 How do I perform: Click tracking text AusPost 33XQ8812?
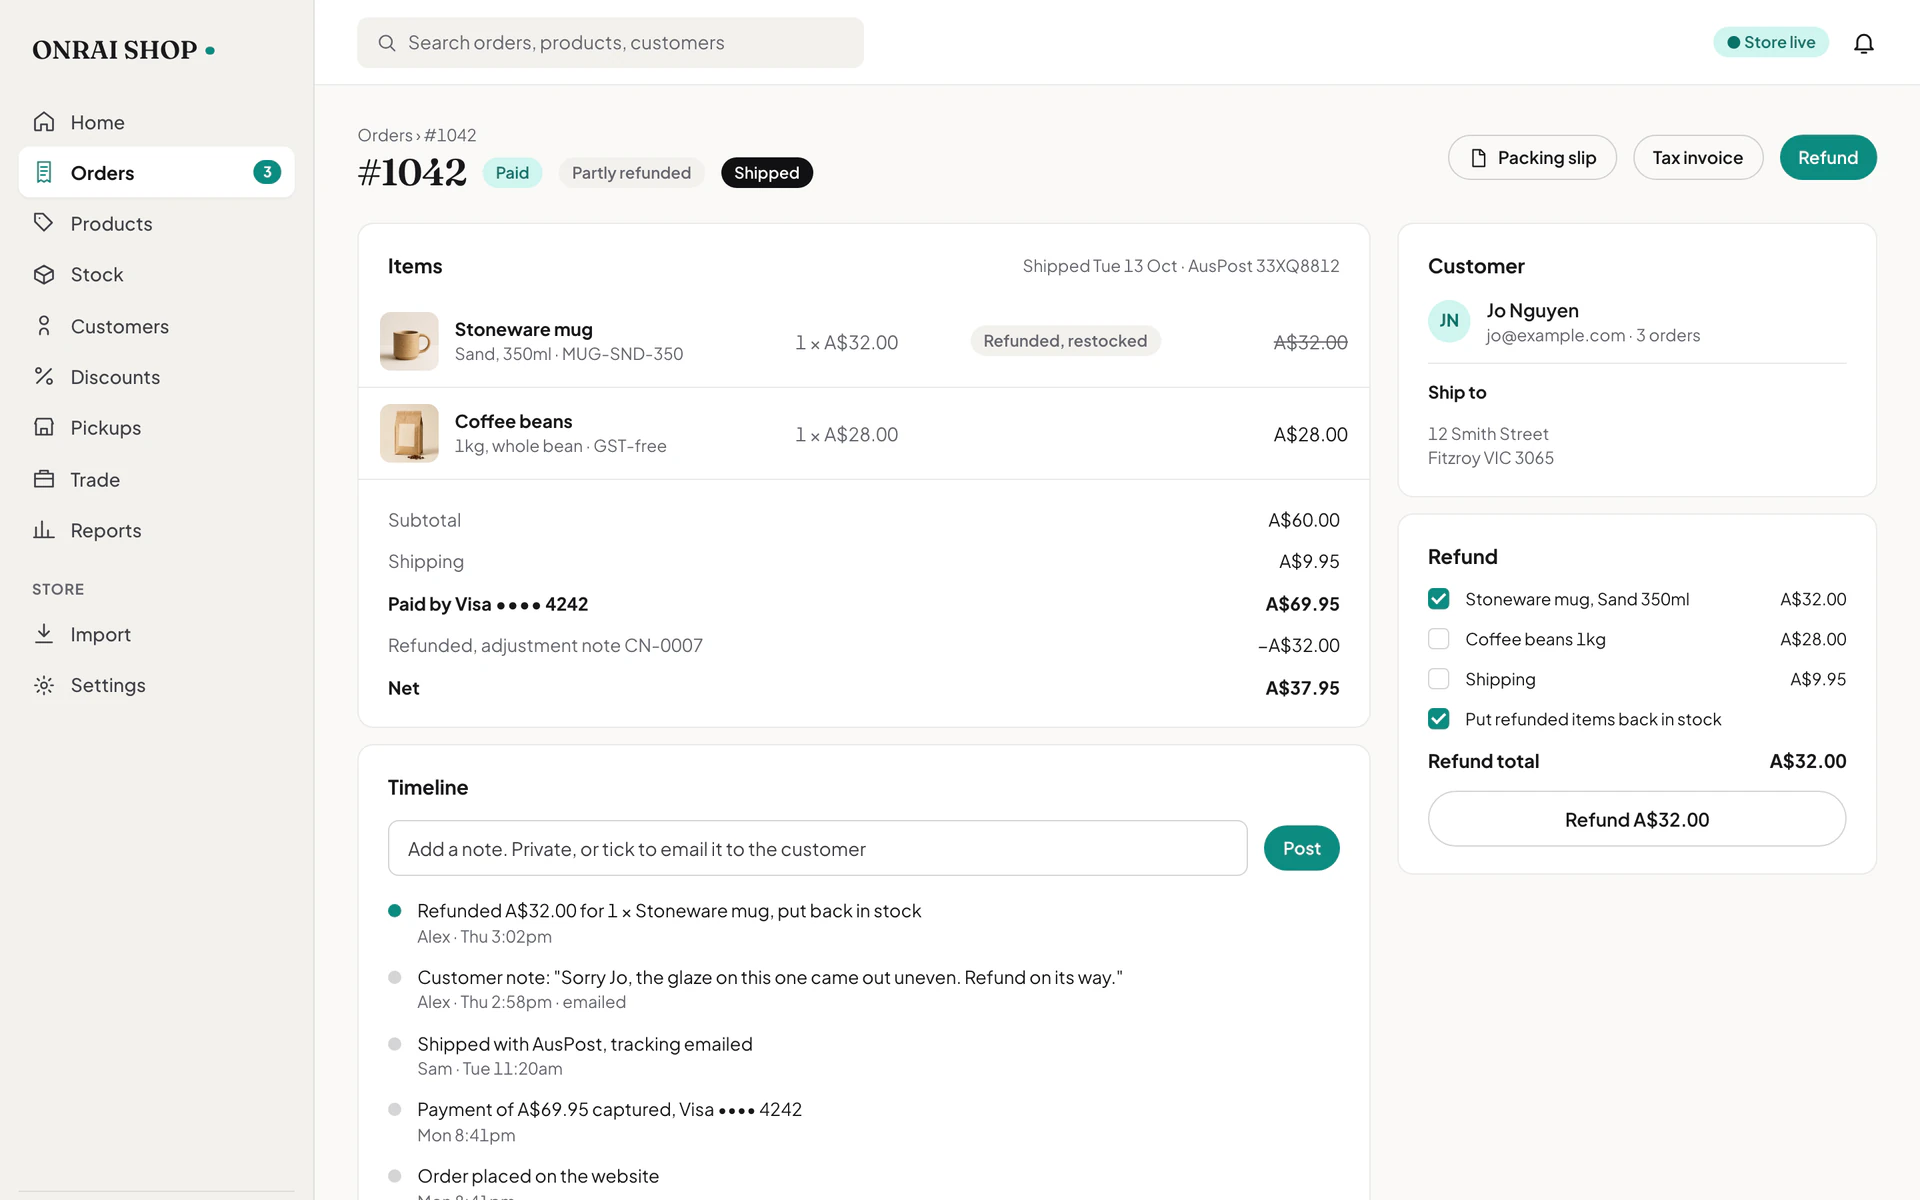pyautogui.click(x=1263, y=266)
